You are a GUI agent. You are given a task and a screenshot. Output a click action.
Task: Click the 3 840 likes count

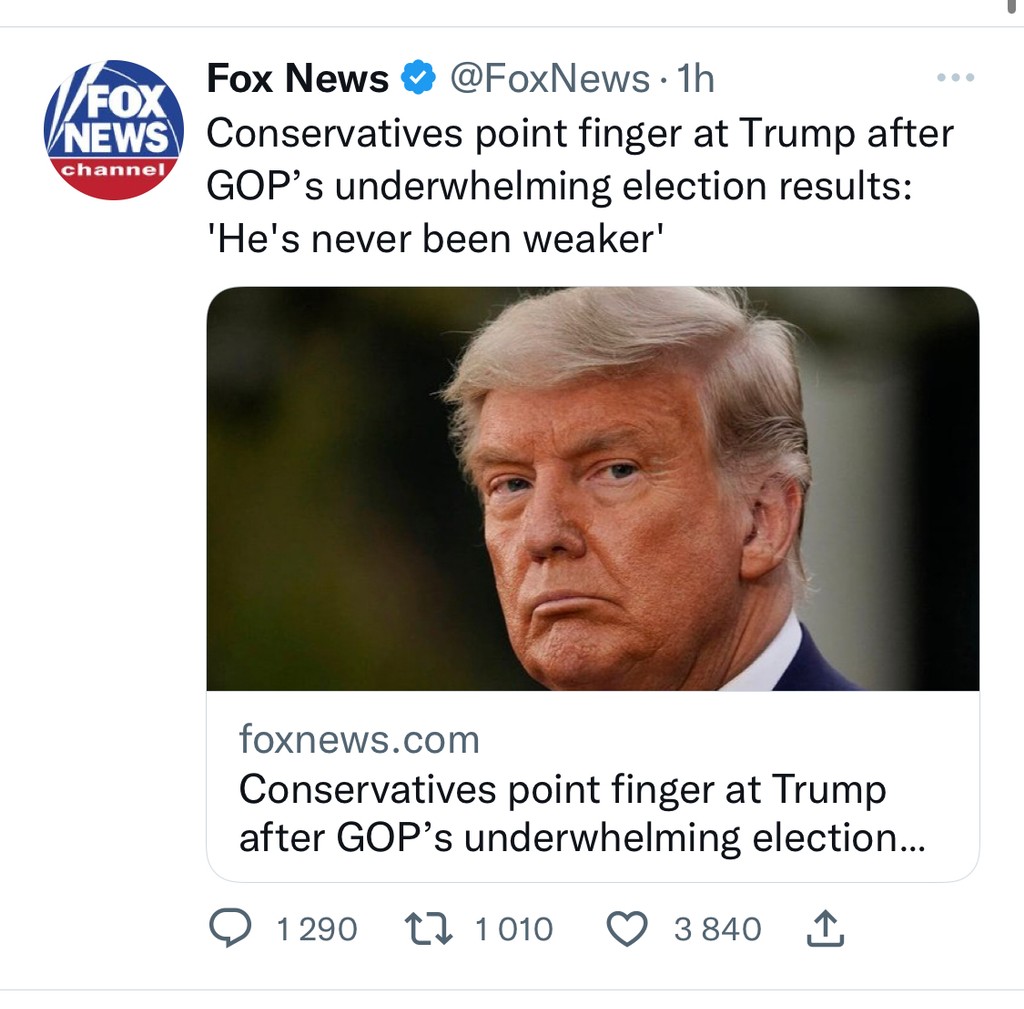pos(717,929)
